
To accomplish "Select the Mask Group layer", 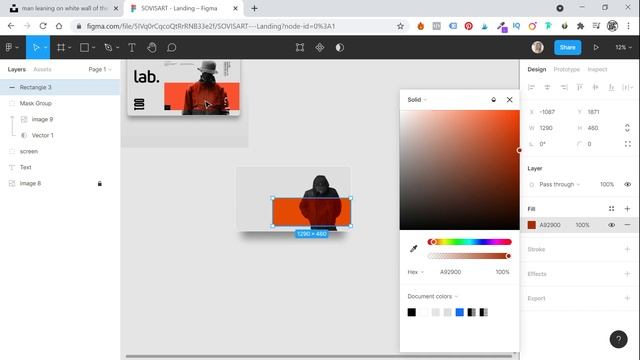I will [60, 103].
